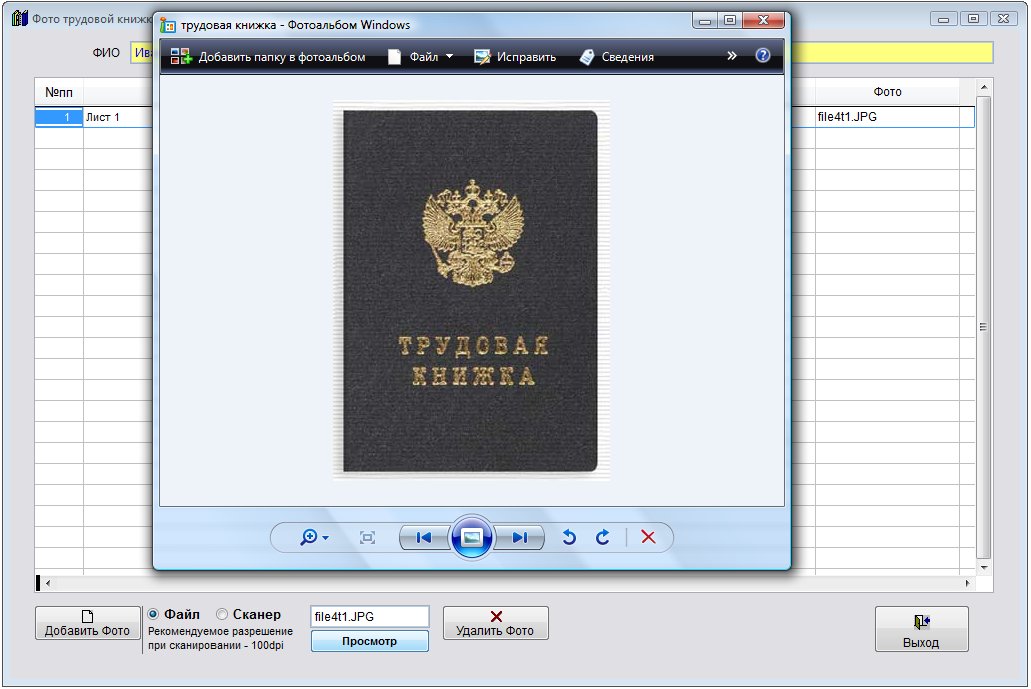Click the Просмотр button
This screenshot has width=1031, height=689.
click(x=370, y=641)
